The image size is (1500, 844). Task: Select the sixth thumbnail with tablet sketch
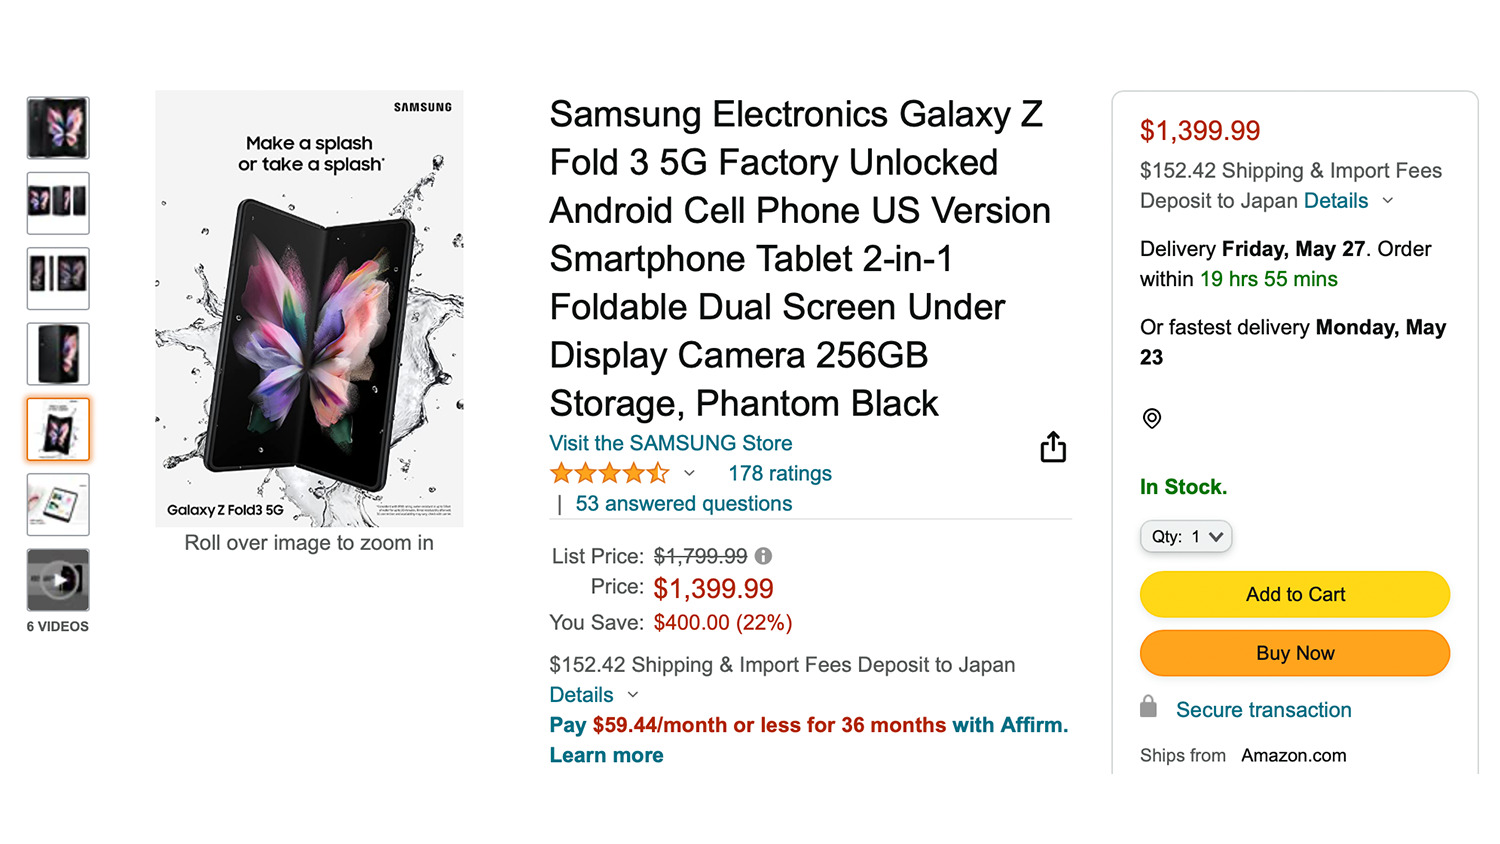[x=58, y=505]
